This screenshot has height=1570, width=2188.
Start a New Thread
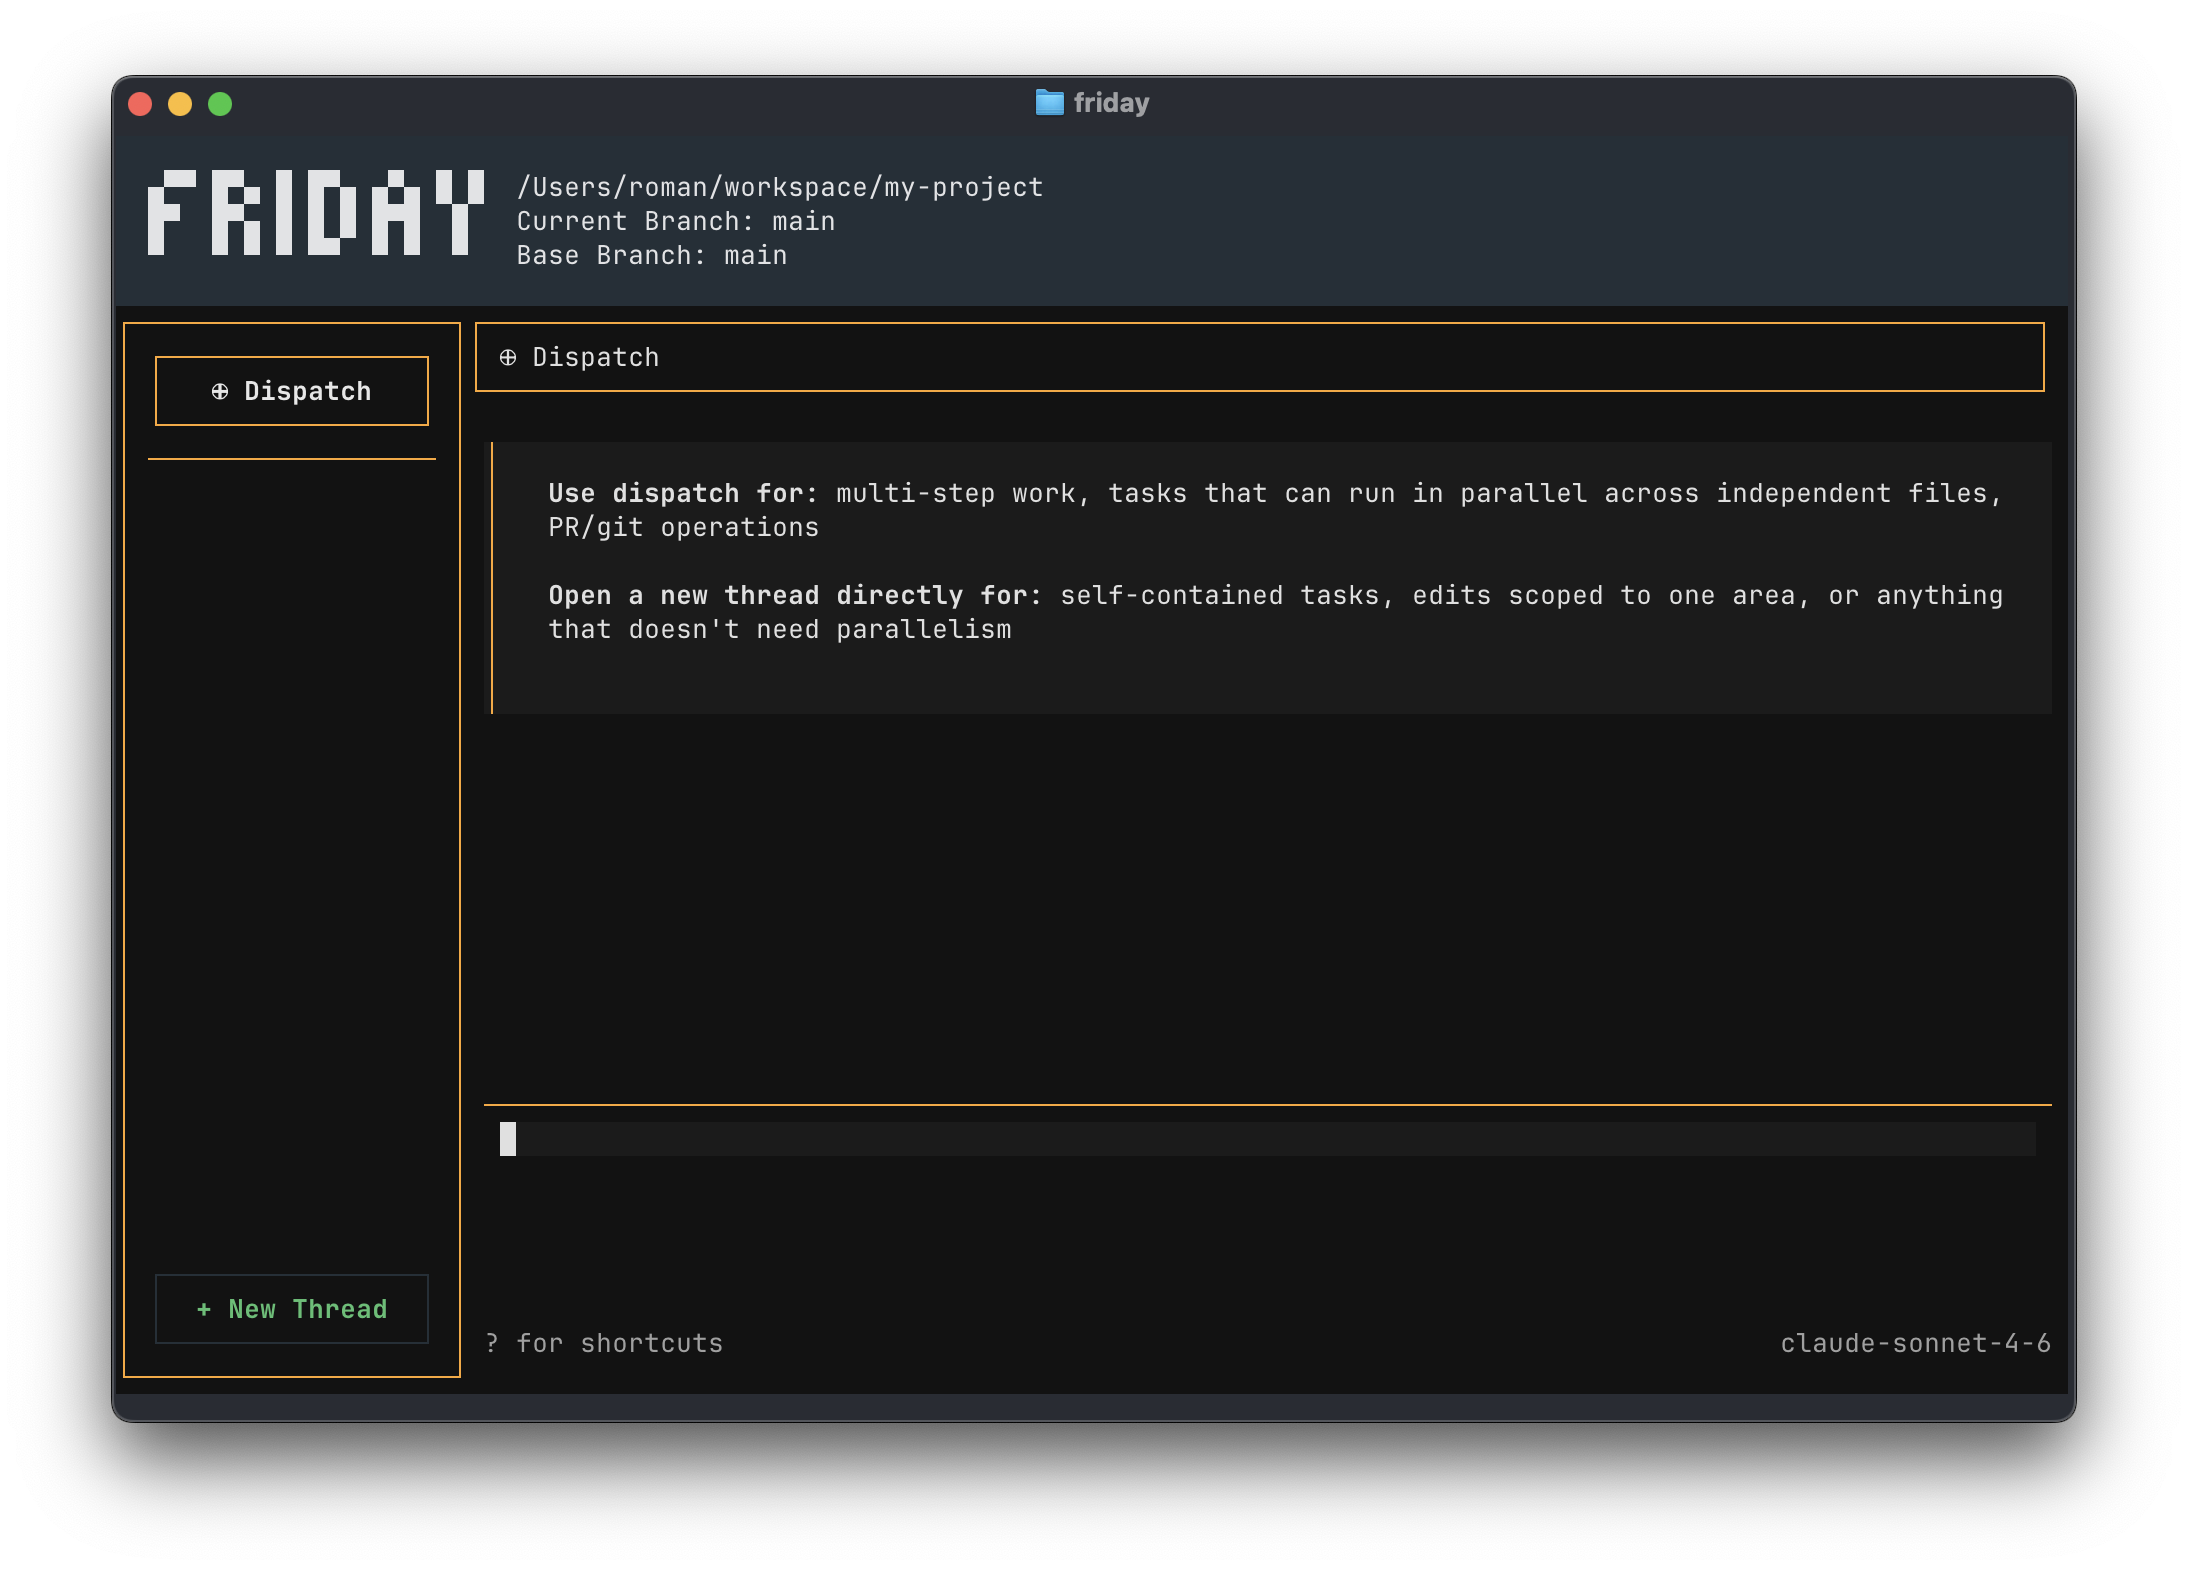[292, 1309]
